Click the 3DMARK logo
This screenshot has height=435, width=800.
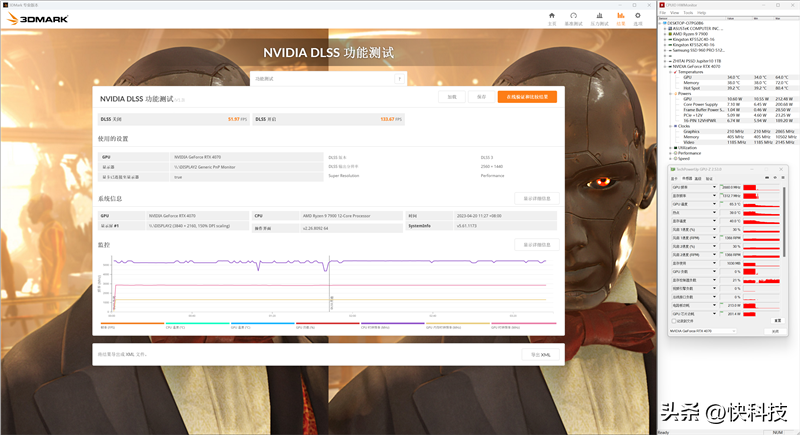38,19
